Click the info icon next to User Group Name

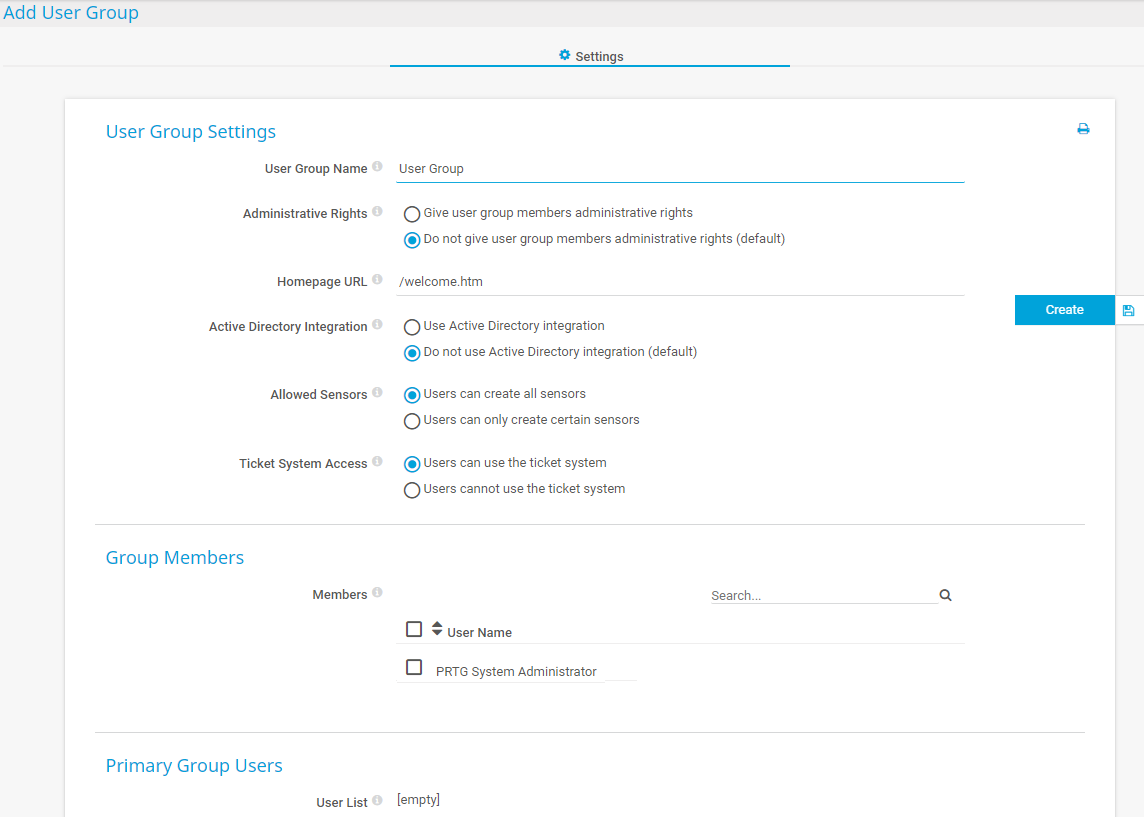point(377,167)
